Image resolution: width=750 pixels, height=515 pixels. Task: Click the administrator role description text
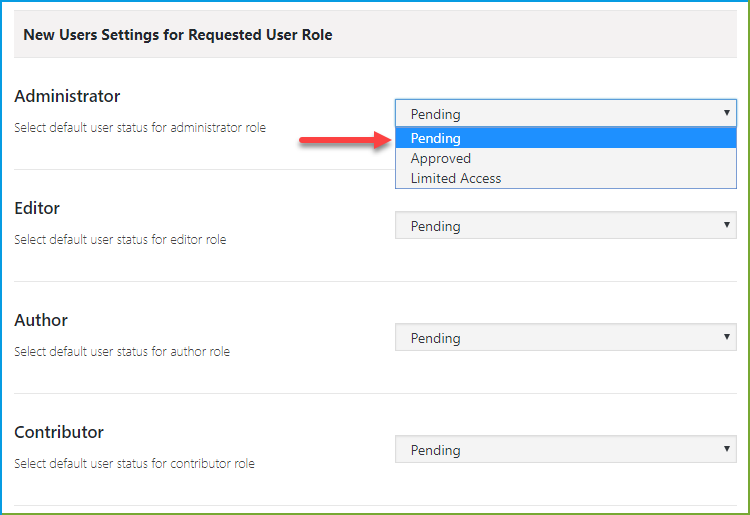click(140, 128)
